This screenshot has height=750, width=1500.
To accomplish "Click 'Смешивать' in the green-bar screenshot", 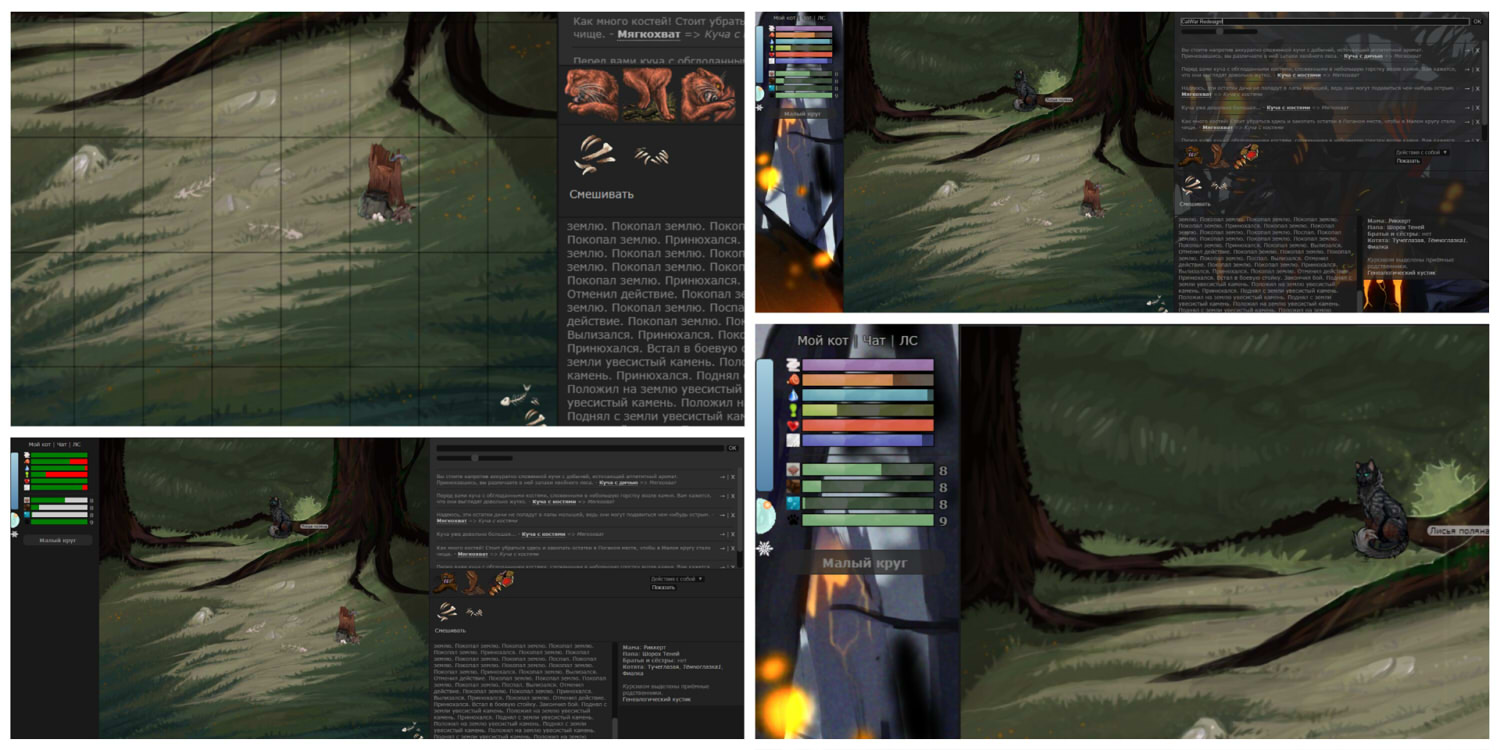I will 450,631.
